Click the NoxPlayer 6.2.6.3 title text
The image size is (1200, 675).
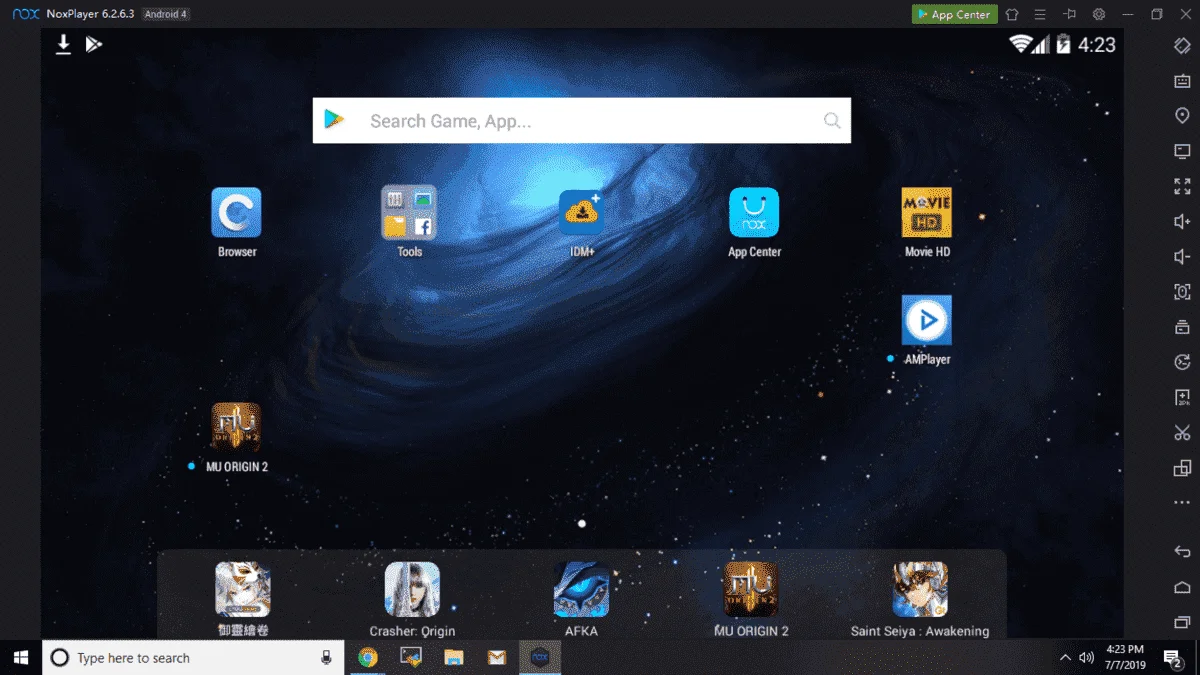click(x=90, y=14)
